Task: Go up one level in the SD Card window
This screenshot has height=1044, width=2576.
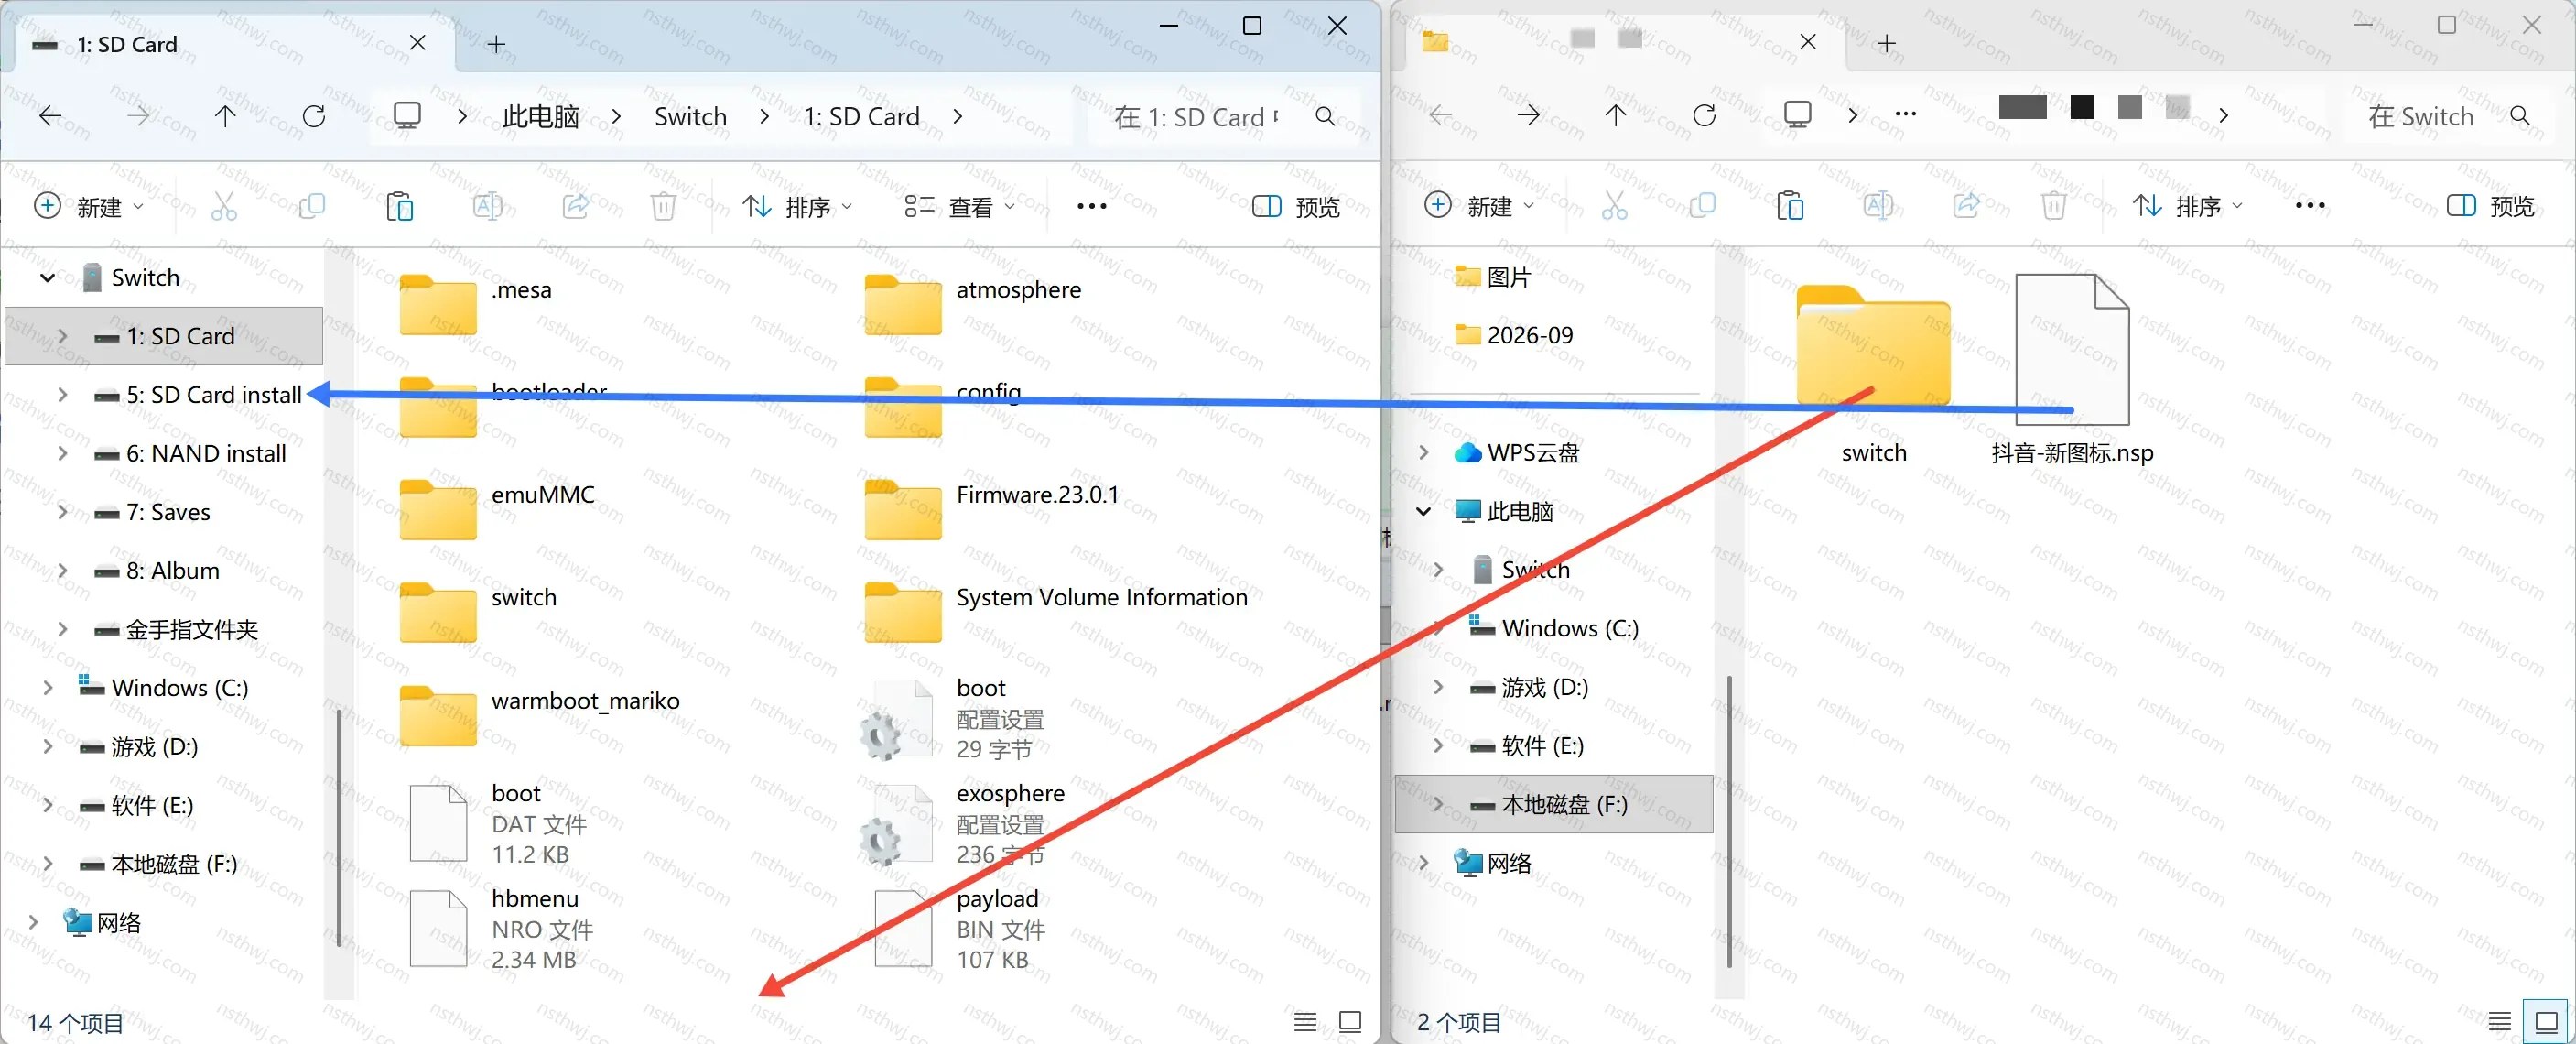Action: point(225,116)
